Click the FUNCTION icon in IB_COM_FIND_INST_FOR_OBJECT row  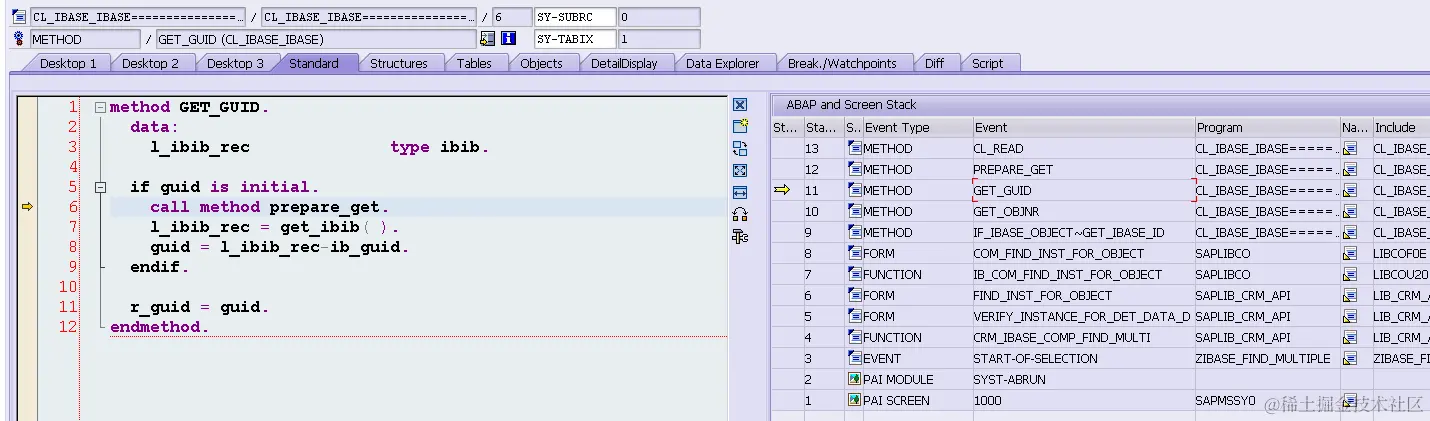pos(854,274)
